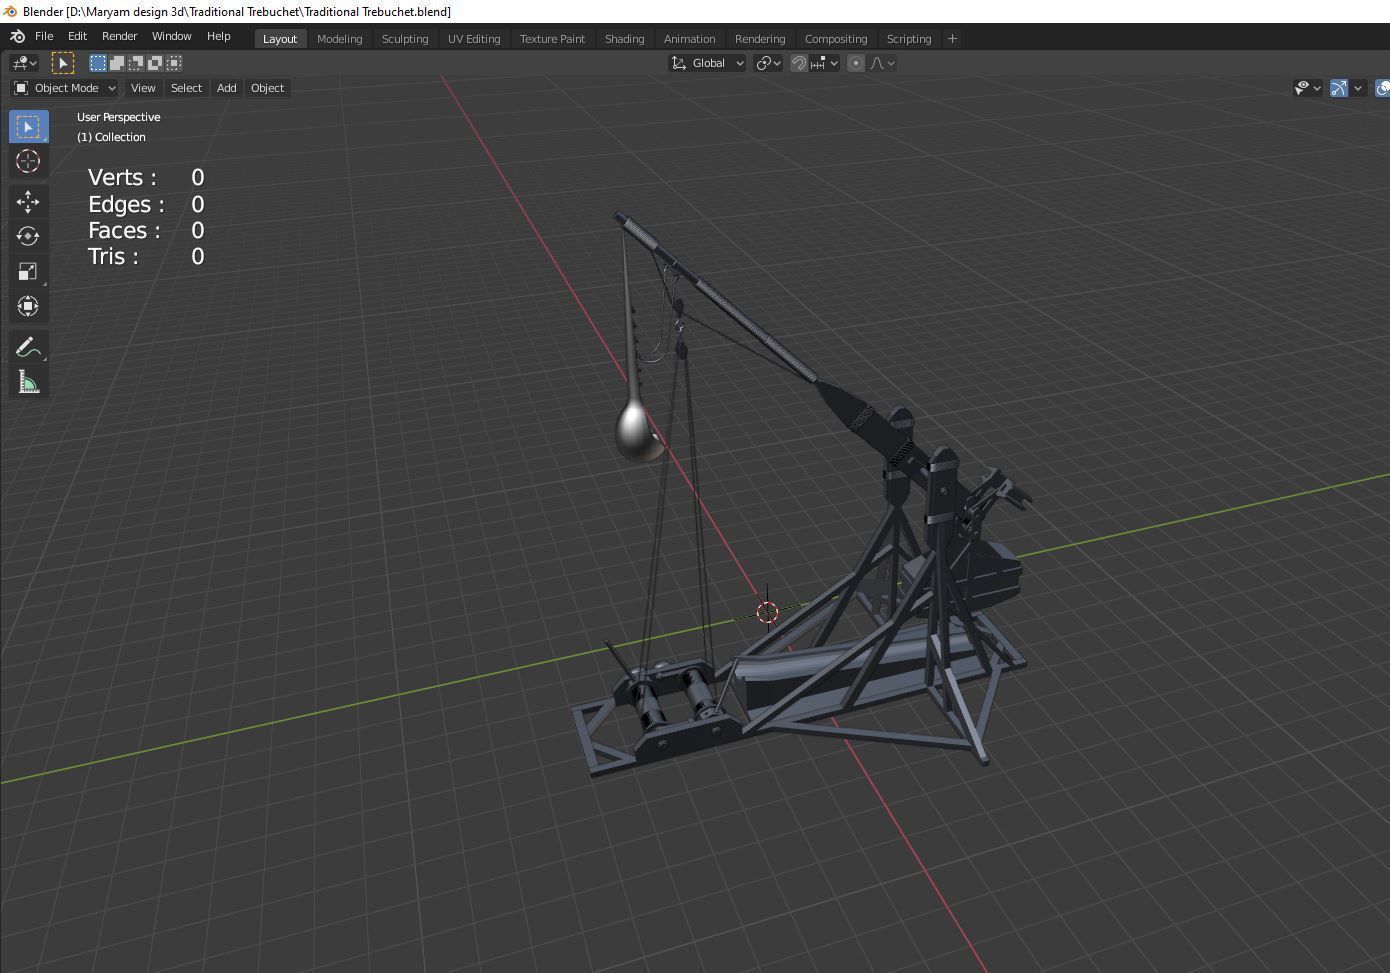The height and width of the screenshot is (973, 1390).
Task: Select the Move tool in the toolbar
Action: (28, 201)
